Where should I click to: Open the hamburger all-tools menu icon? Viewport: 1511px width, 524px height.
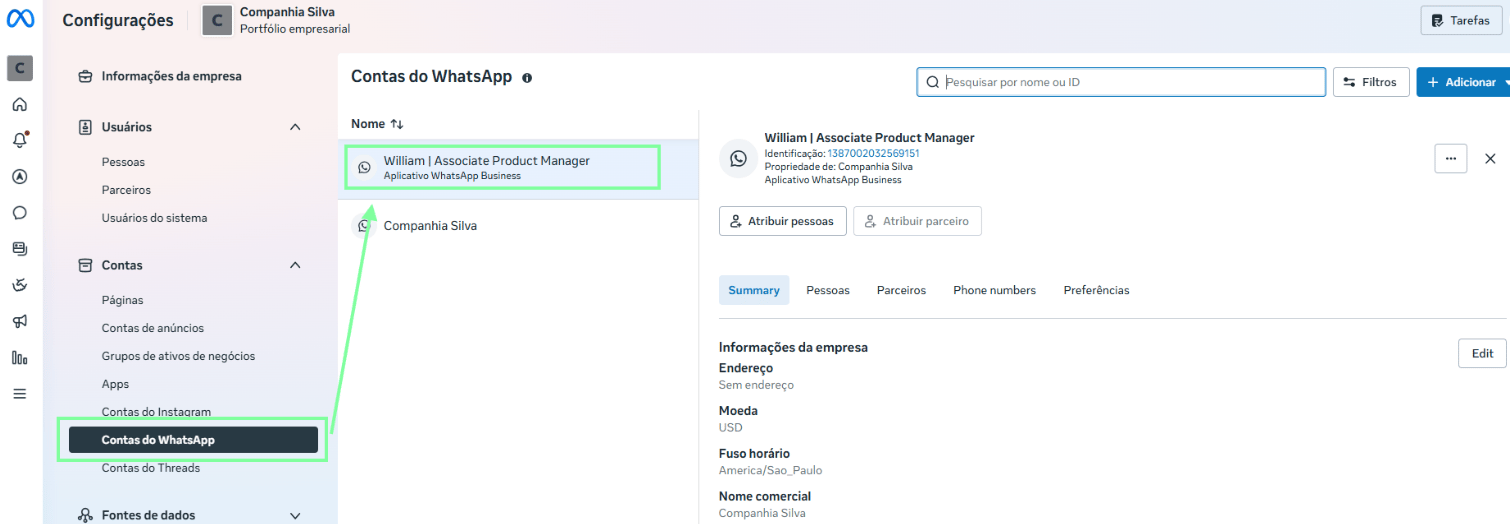(20, 394)
